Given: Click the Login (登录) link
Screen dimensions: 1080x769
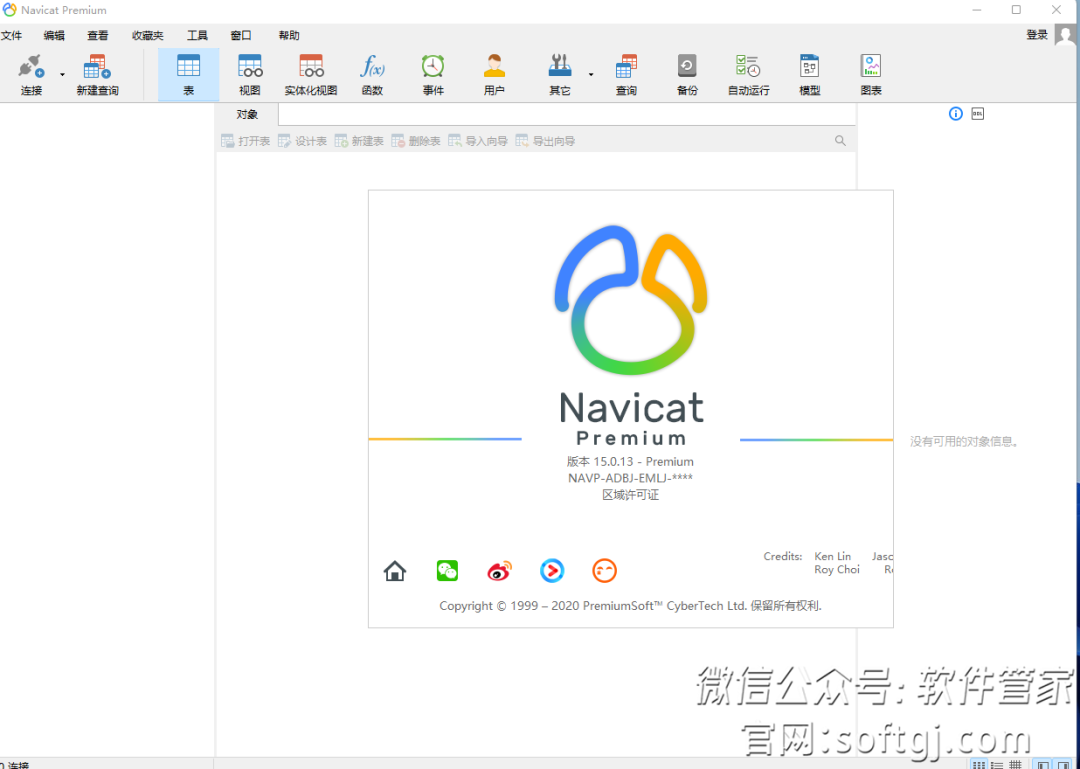Looking at the screenshot, I should tap(1037, 35).
